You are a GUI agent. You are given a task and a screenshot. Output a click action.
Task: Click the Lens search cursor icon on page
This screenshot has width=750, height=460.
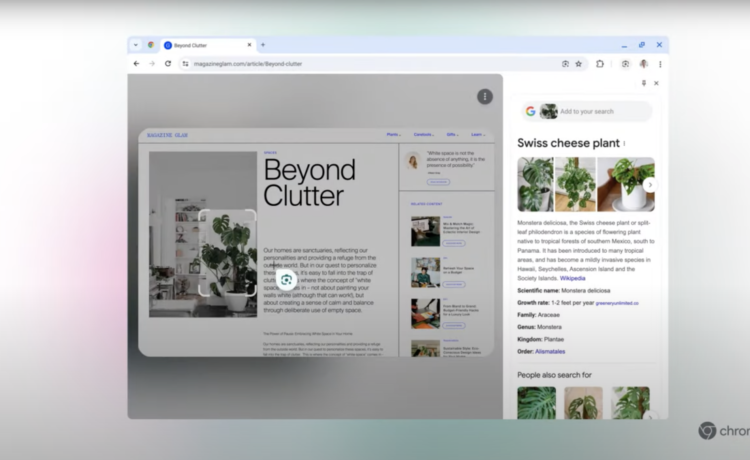click(286, 280)
